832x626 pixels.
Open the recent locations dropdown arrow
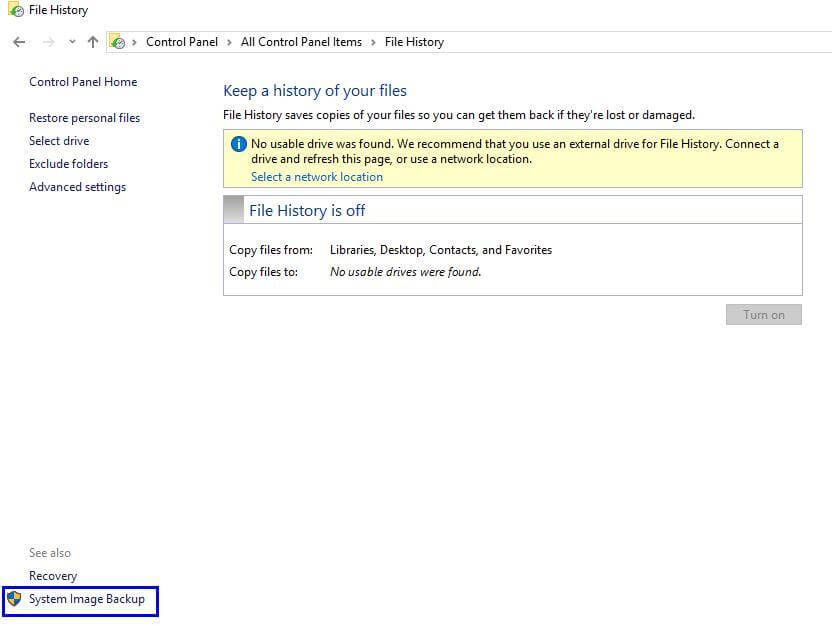click(72, 42)
